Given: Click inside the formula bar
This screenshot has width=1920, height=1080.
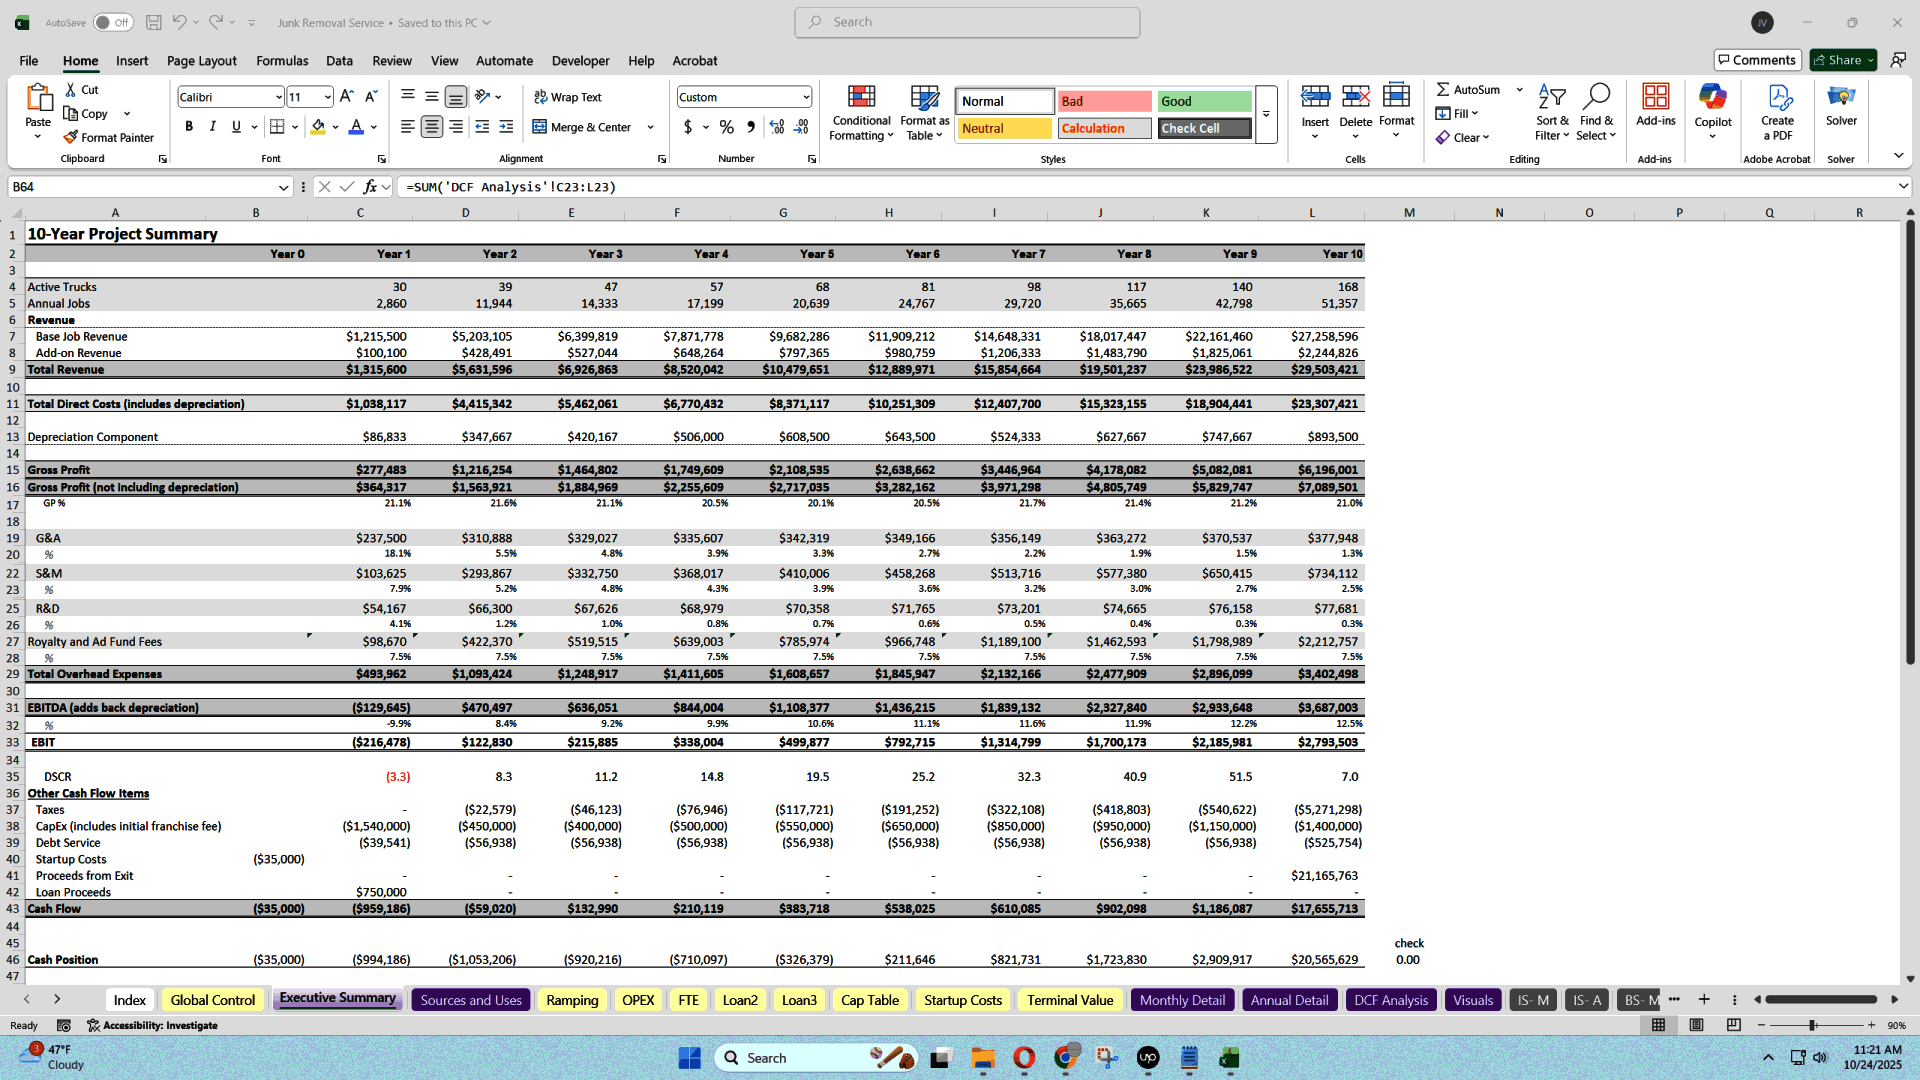Looking at the screenshot, I should [700, 187].
